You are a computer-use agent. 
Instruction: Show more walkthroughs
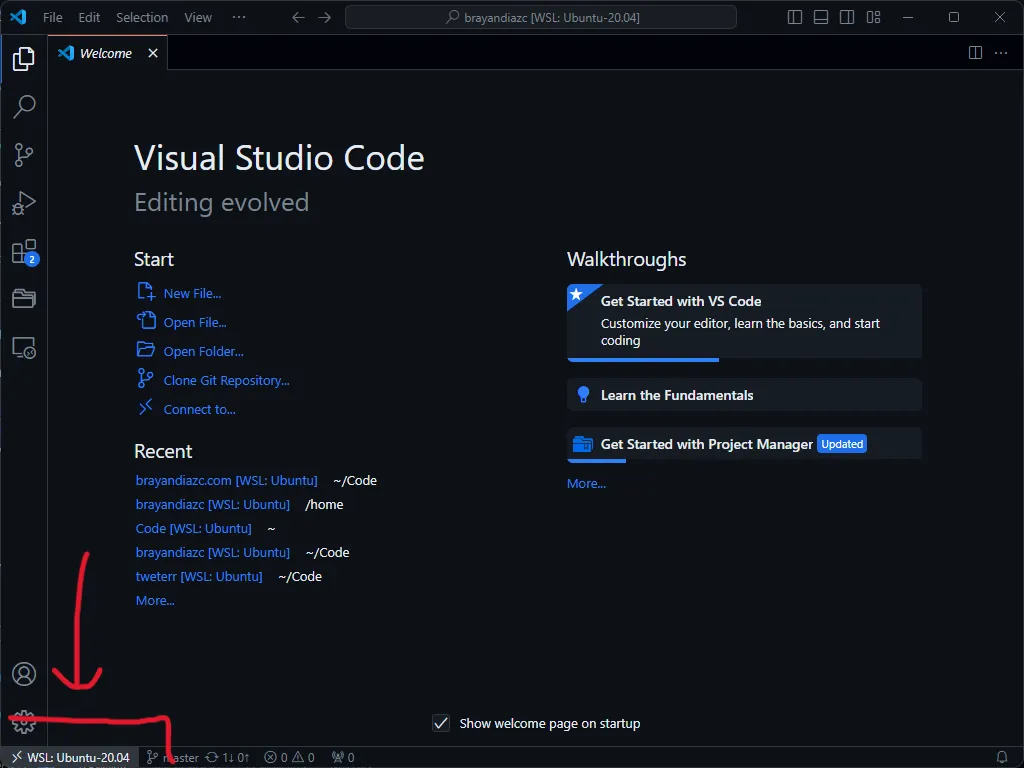point(586,484)
